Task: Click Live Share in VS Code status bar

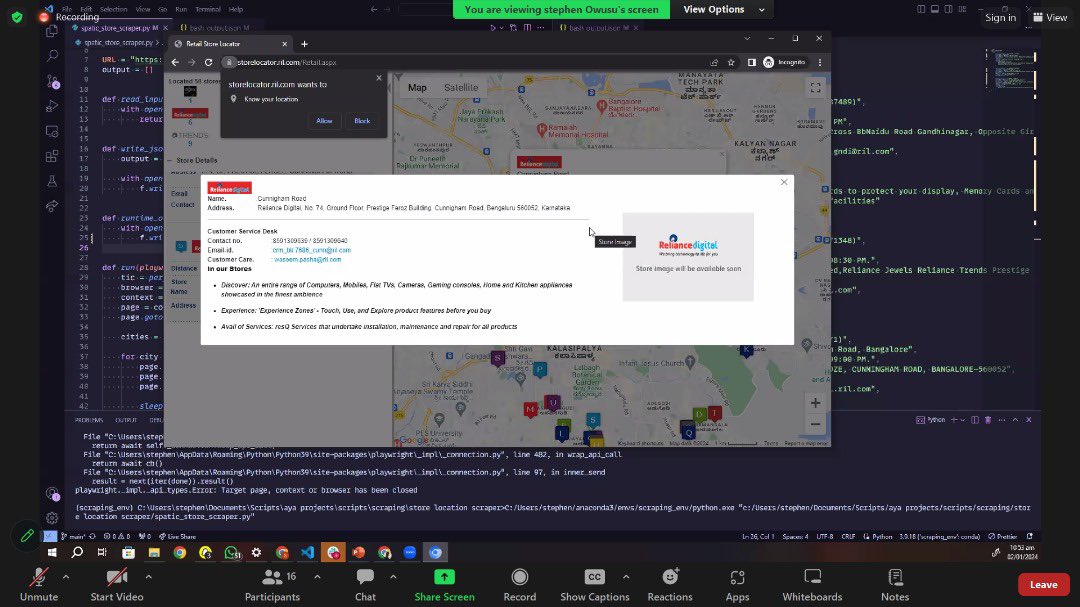Action: (x=178, y=536)
